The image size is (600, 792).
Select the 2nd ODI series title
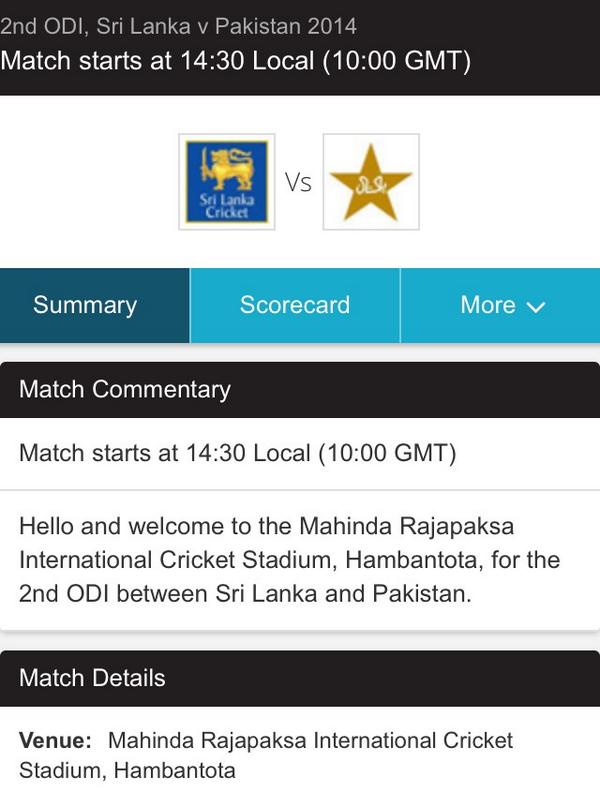pos(178,26)
